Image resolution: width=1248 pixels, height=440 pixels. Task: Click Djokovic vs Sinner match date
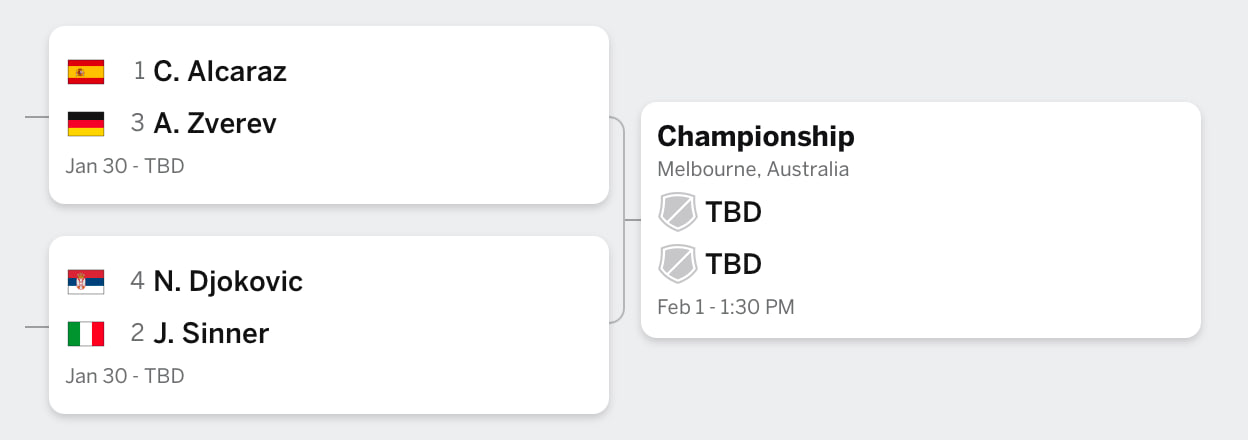[125, 376]
